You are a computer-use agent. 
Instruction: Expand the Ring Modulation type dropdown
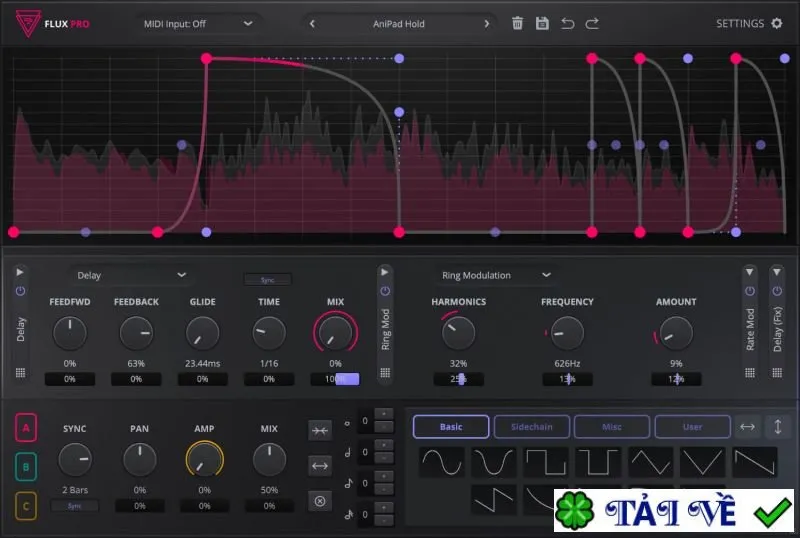coord(495,275)
